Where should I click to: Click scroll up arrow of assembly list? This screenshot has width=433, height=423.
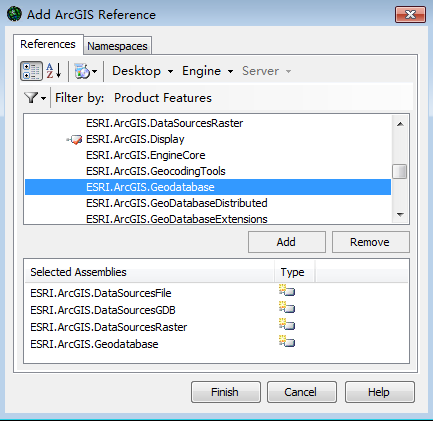coord(400,124)
